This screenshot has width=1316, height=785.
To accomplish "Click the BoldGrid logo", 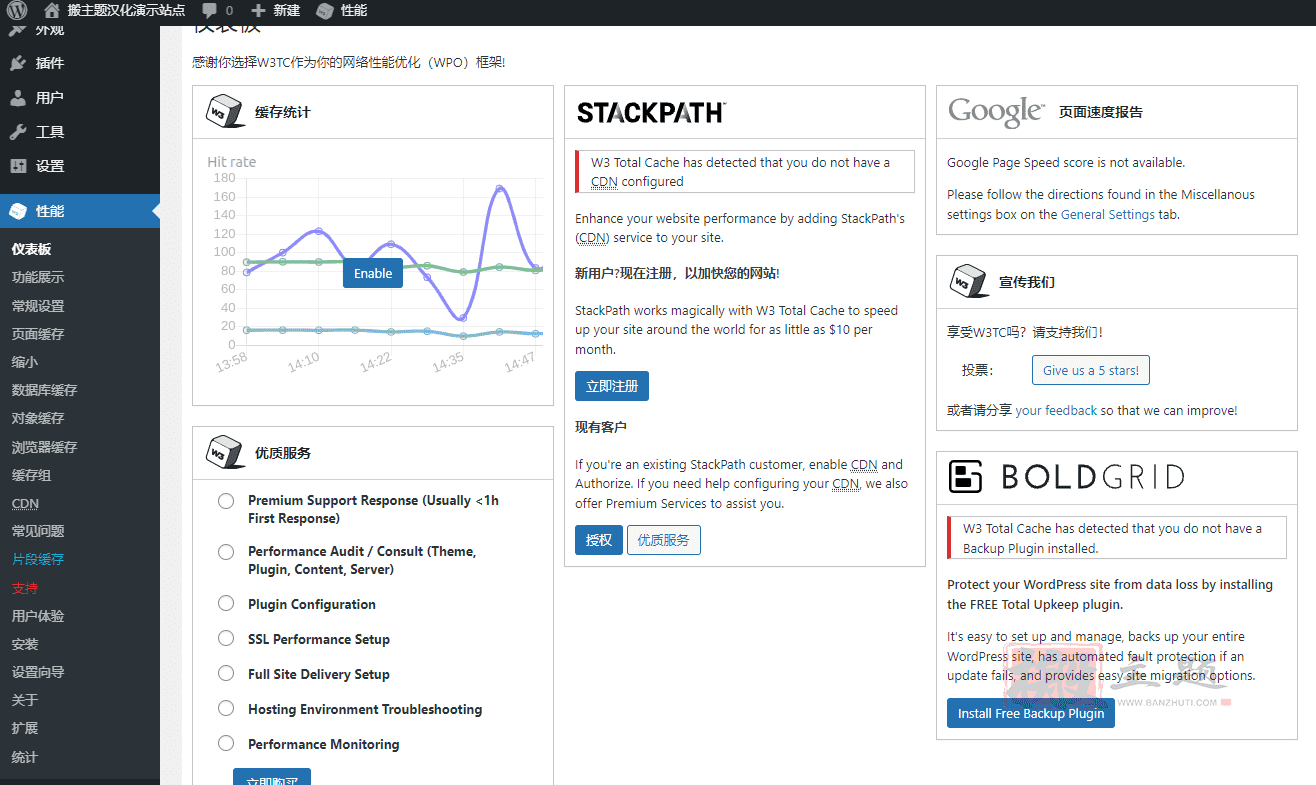I will click(x=1066, y=477).
